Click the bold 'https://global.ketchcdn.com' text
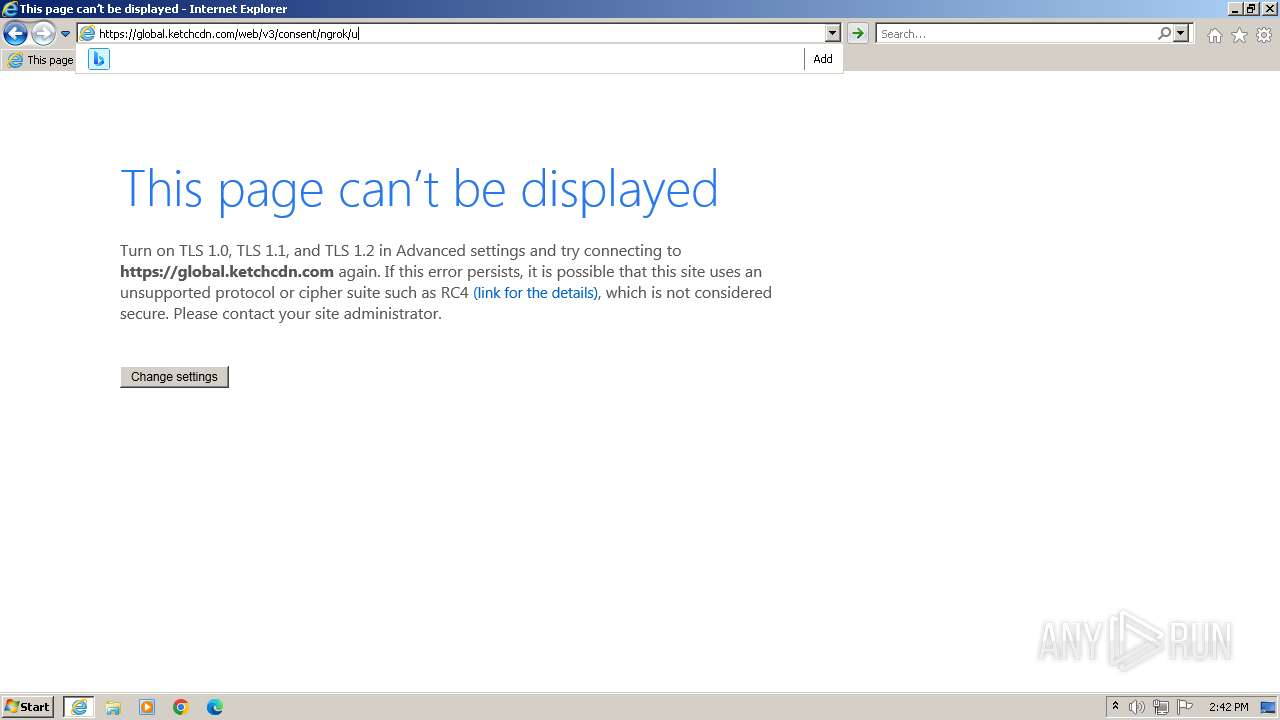 coord(227,272)
